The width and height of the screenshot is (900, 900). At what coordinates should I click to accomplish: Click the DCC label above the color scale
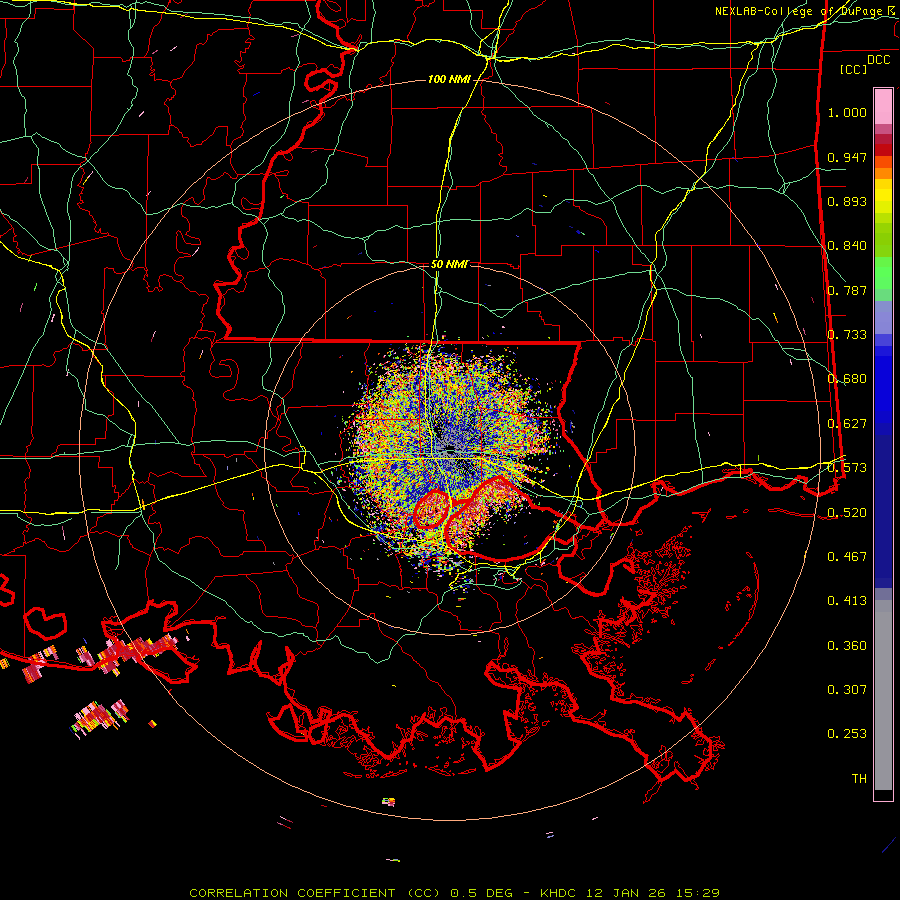(x=878, y=60)
